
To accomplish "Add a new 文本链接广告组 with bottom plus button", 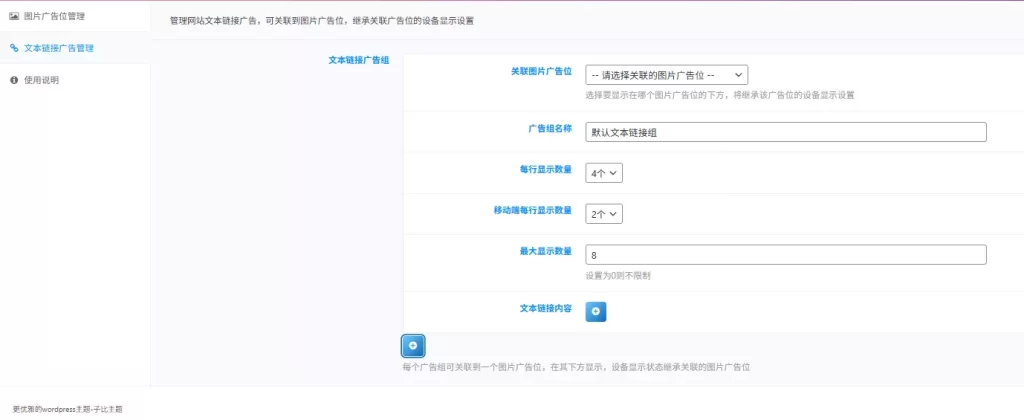I will [413, 346].
